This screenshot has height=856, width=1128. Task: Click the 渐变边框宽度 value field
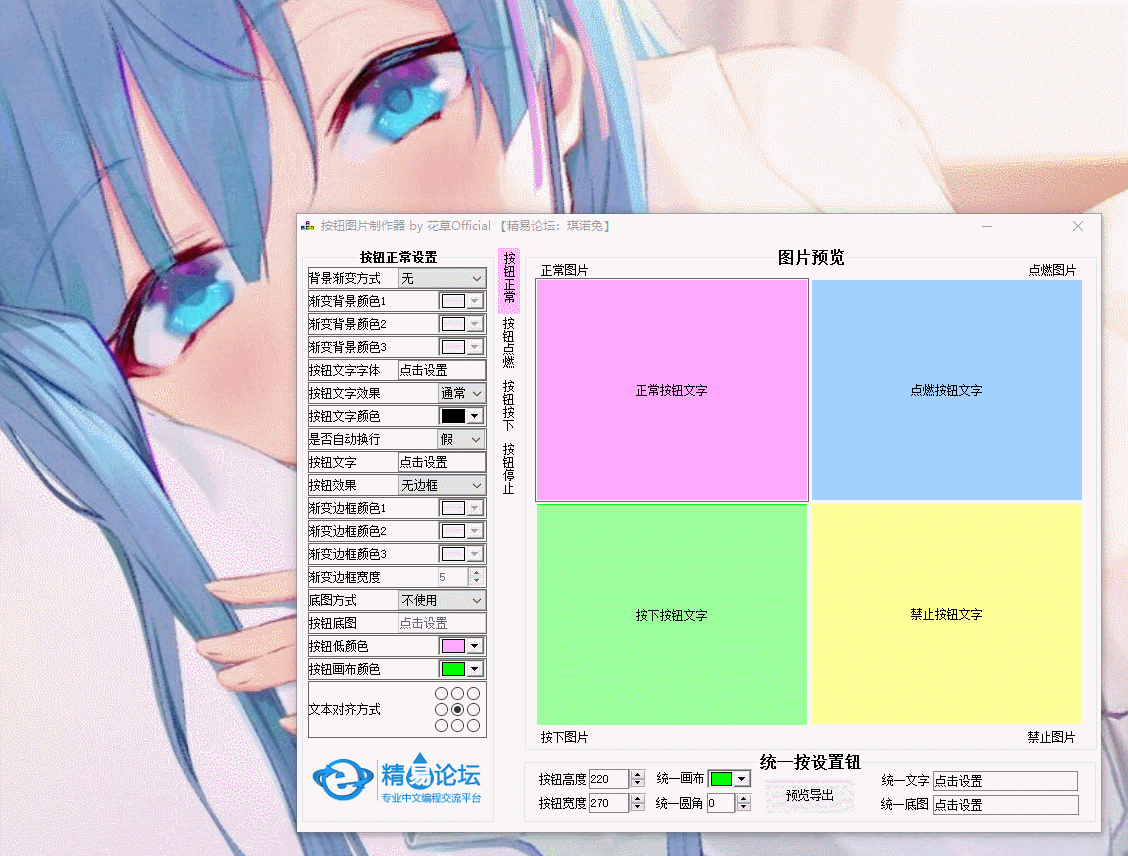pos(452,578)
